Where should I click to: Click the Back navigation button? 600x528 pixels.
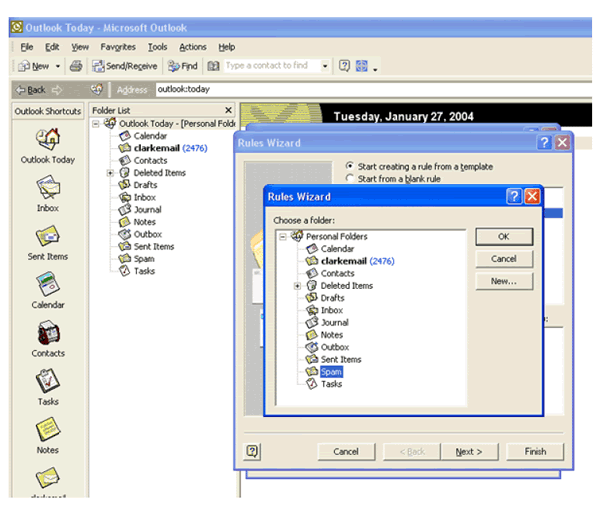(31, 90)
